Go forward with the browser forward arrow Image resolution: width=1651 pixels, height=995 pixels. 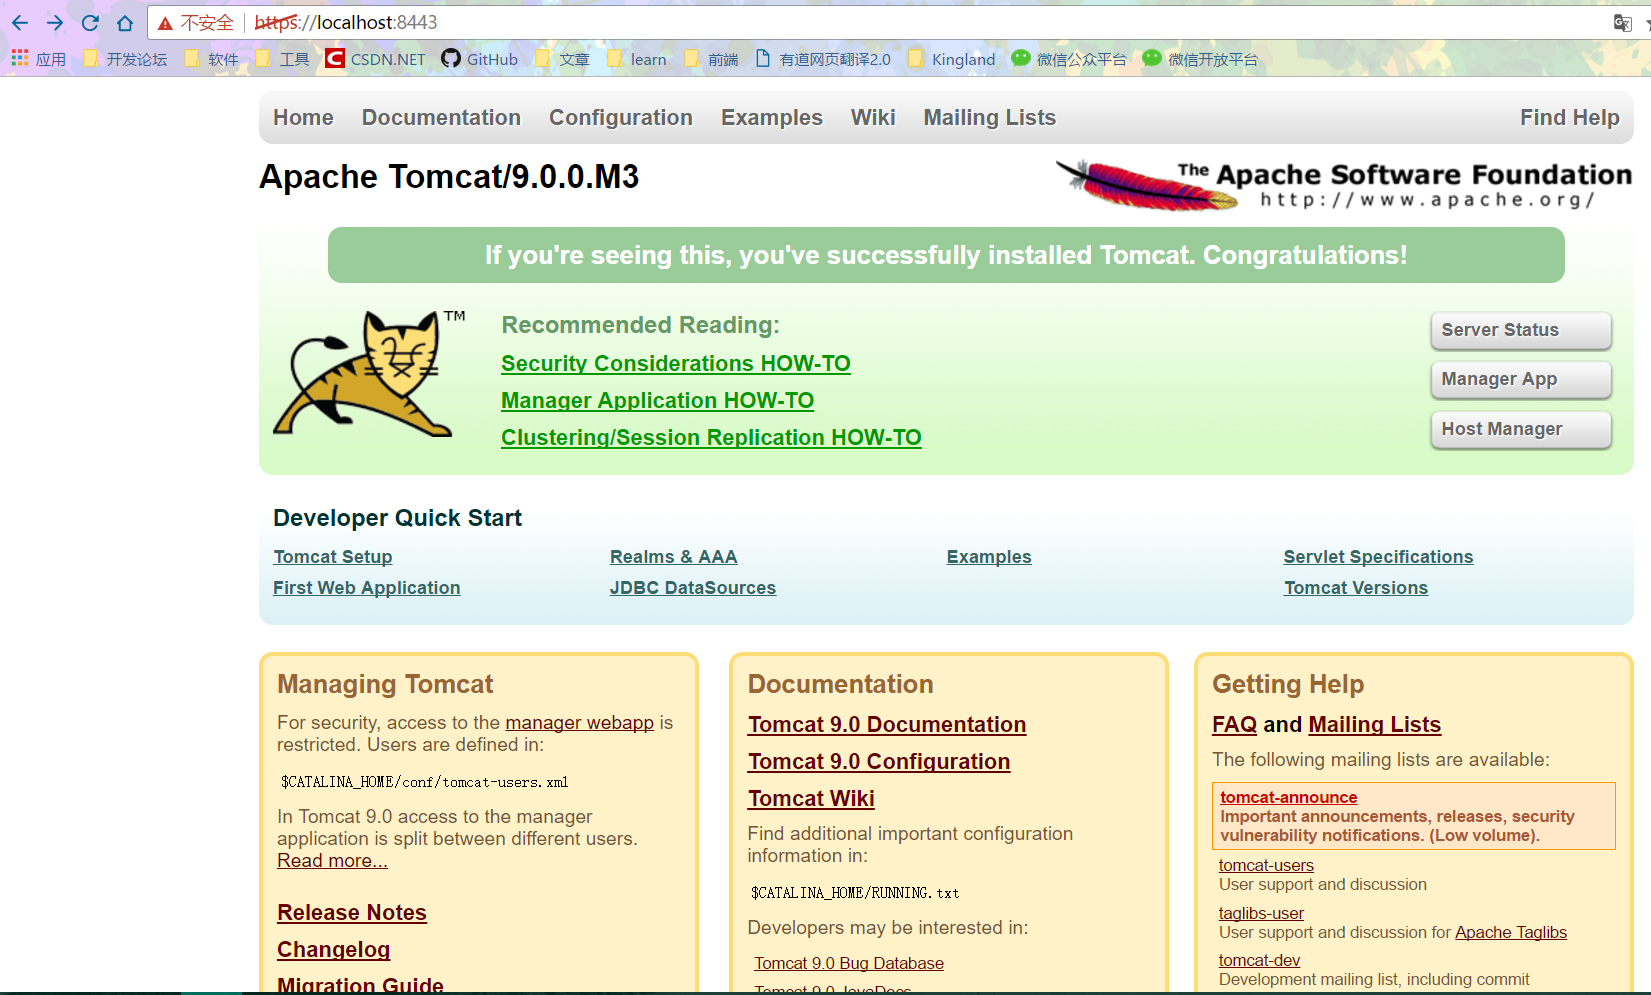(55, 22)
